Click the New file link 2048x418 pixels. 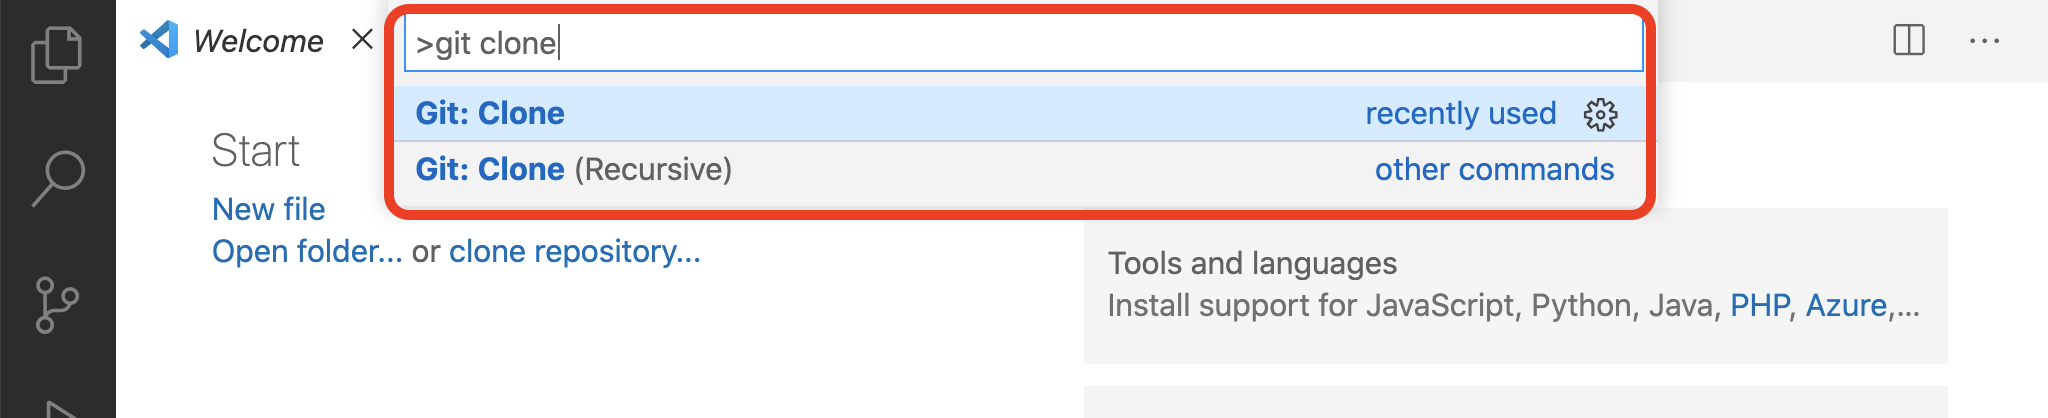coord(268,209)
